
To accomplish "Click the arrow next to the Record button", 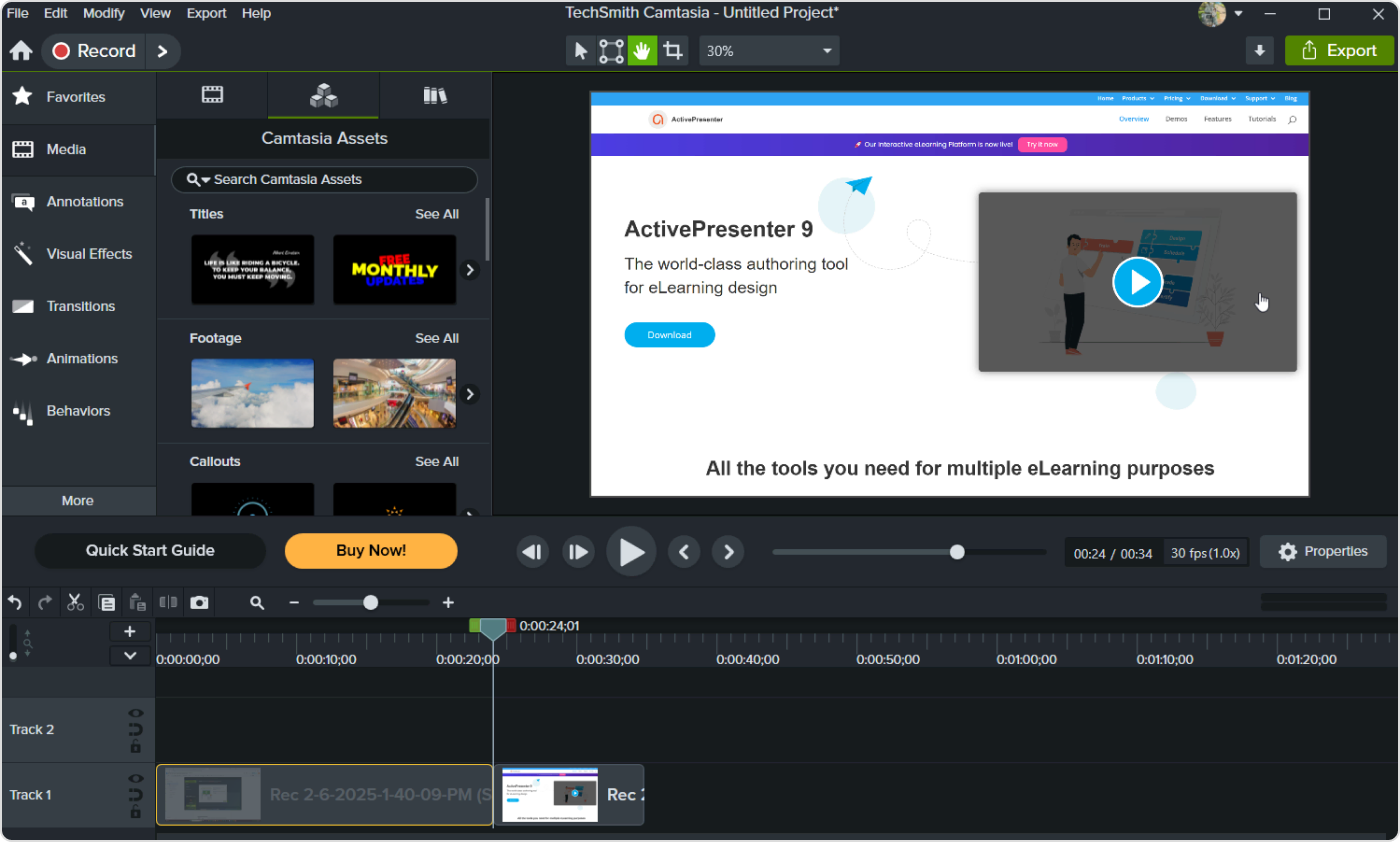I will pos(163,50).
